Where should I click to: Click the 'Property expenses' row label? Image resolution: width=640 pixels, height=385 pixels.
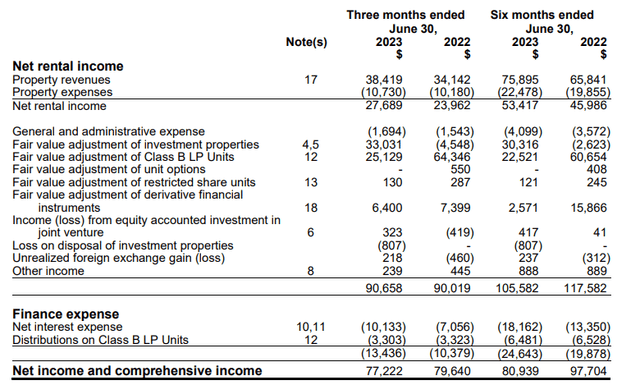pyautogui.click(x=62, y=92)
